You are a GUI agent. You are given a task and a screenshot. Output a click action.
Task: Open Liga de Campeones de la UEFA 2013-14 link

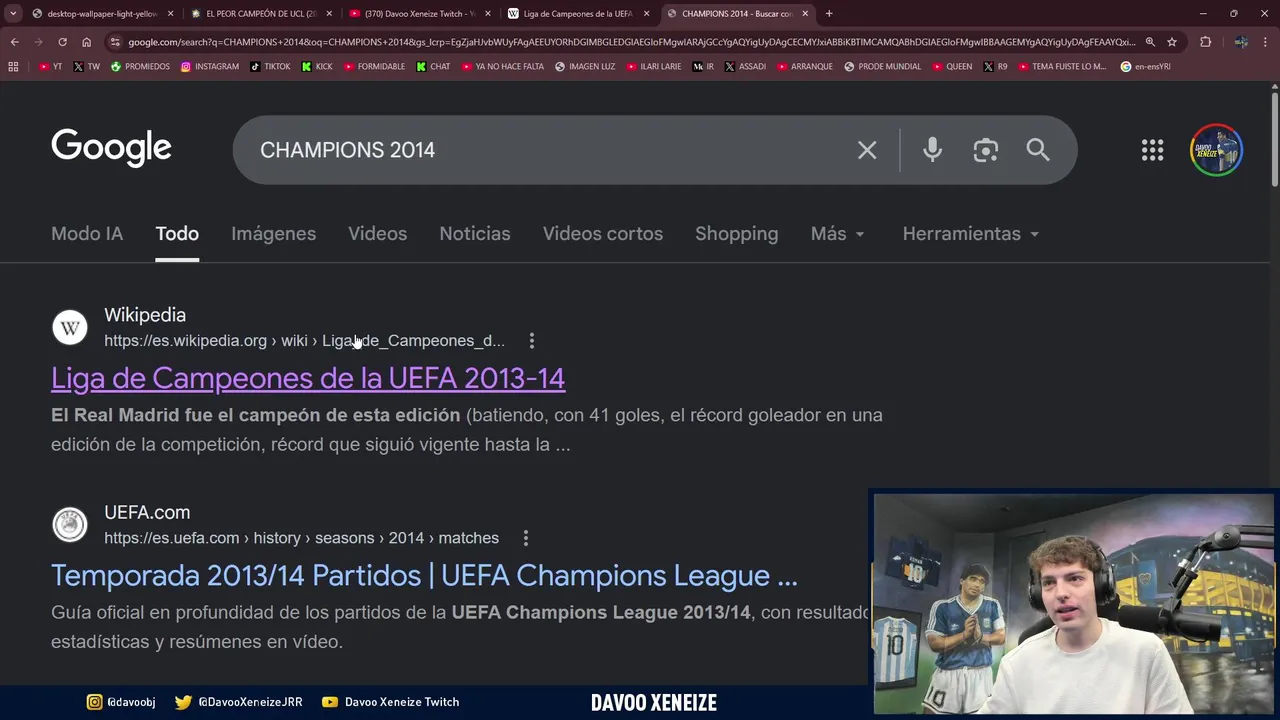(x=308, y=378)
